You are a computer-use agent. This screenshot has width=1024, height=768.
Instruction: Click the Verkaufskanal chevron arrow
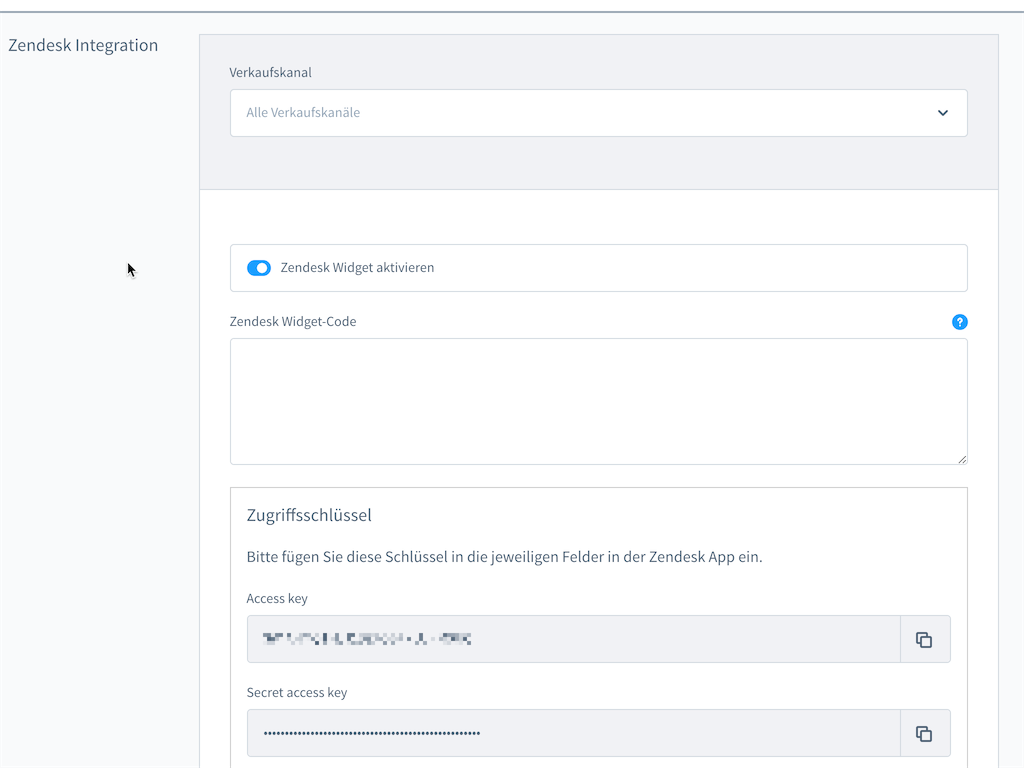click(x=942, y=113)
